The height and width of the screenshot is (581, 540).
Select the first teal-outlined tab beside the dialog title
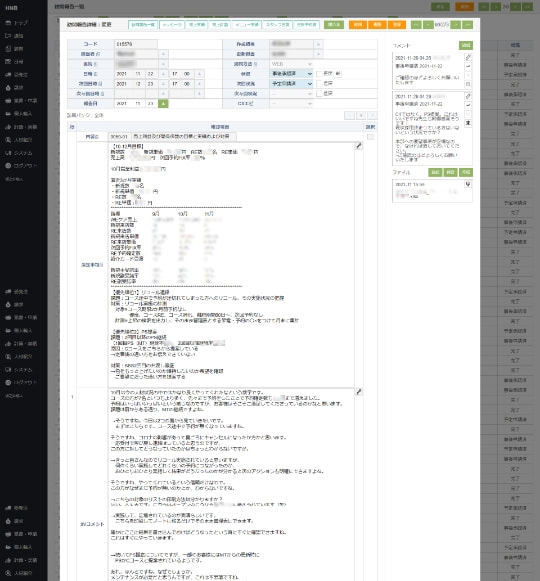[x=143, y=24]
